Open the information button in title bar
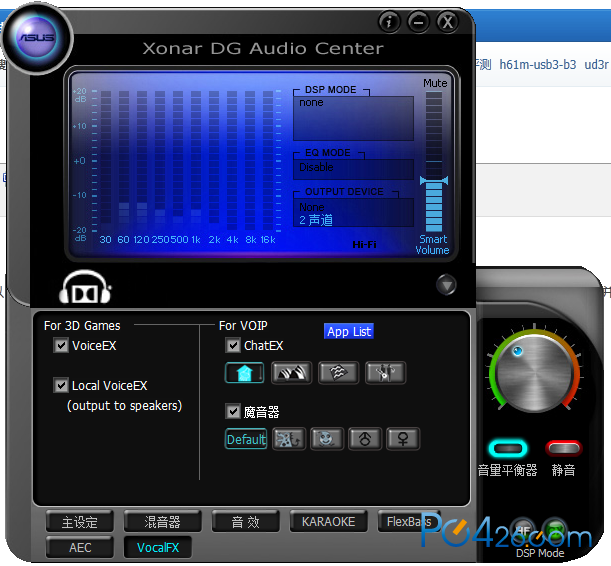 [x=389, y=22]
